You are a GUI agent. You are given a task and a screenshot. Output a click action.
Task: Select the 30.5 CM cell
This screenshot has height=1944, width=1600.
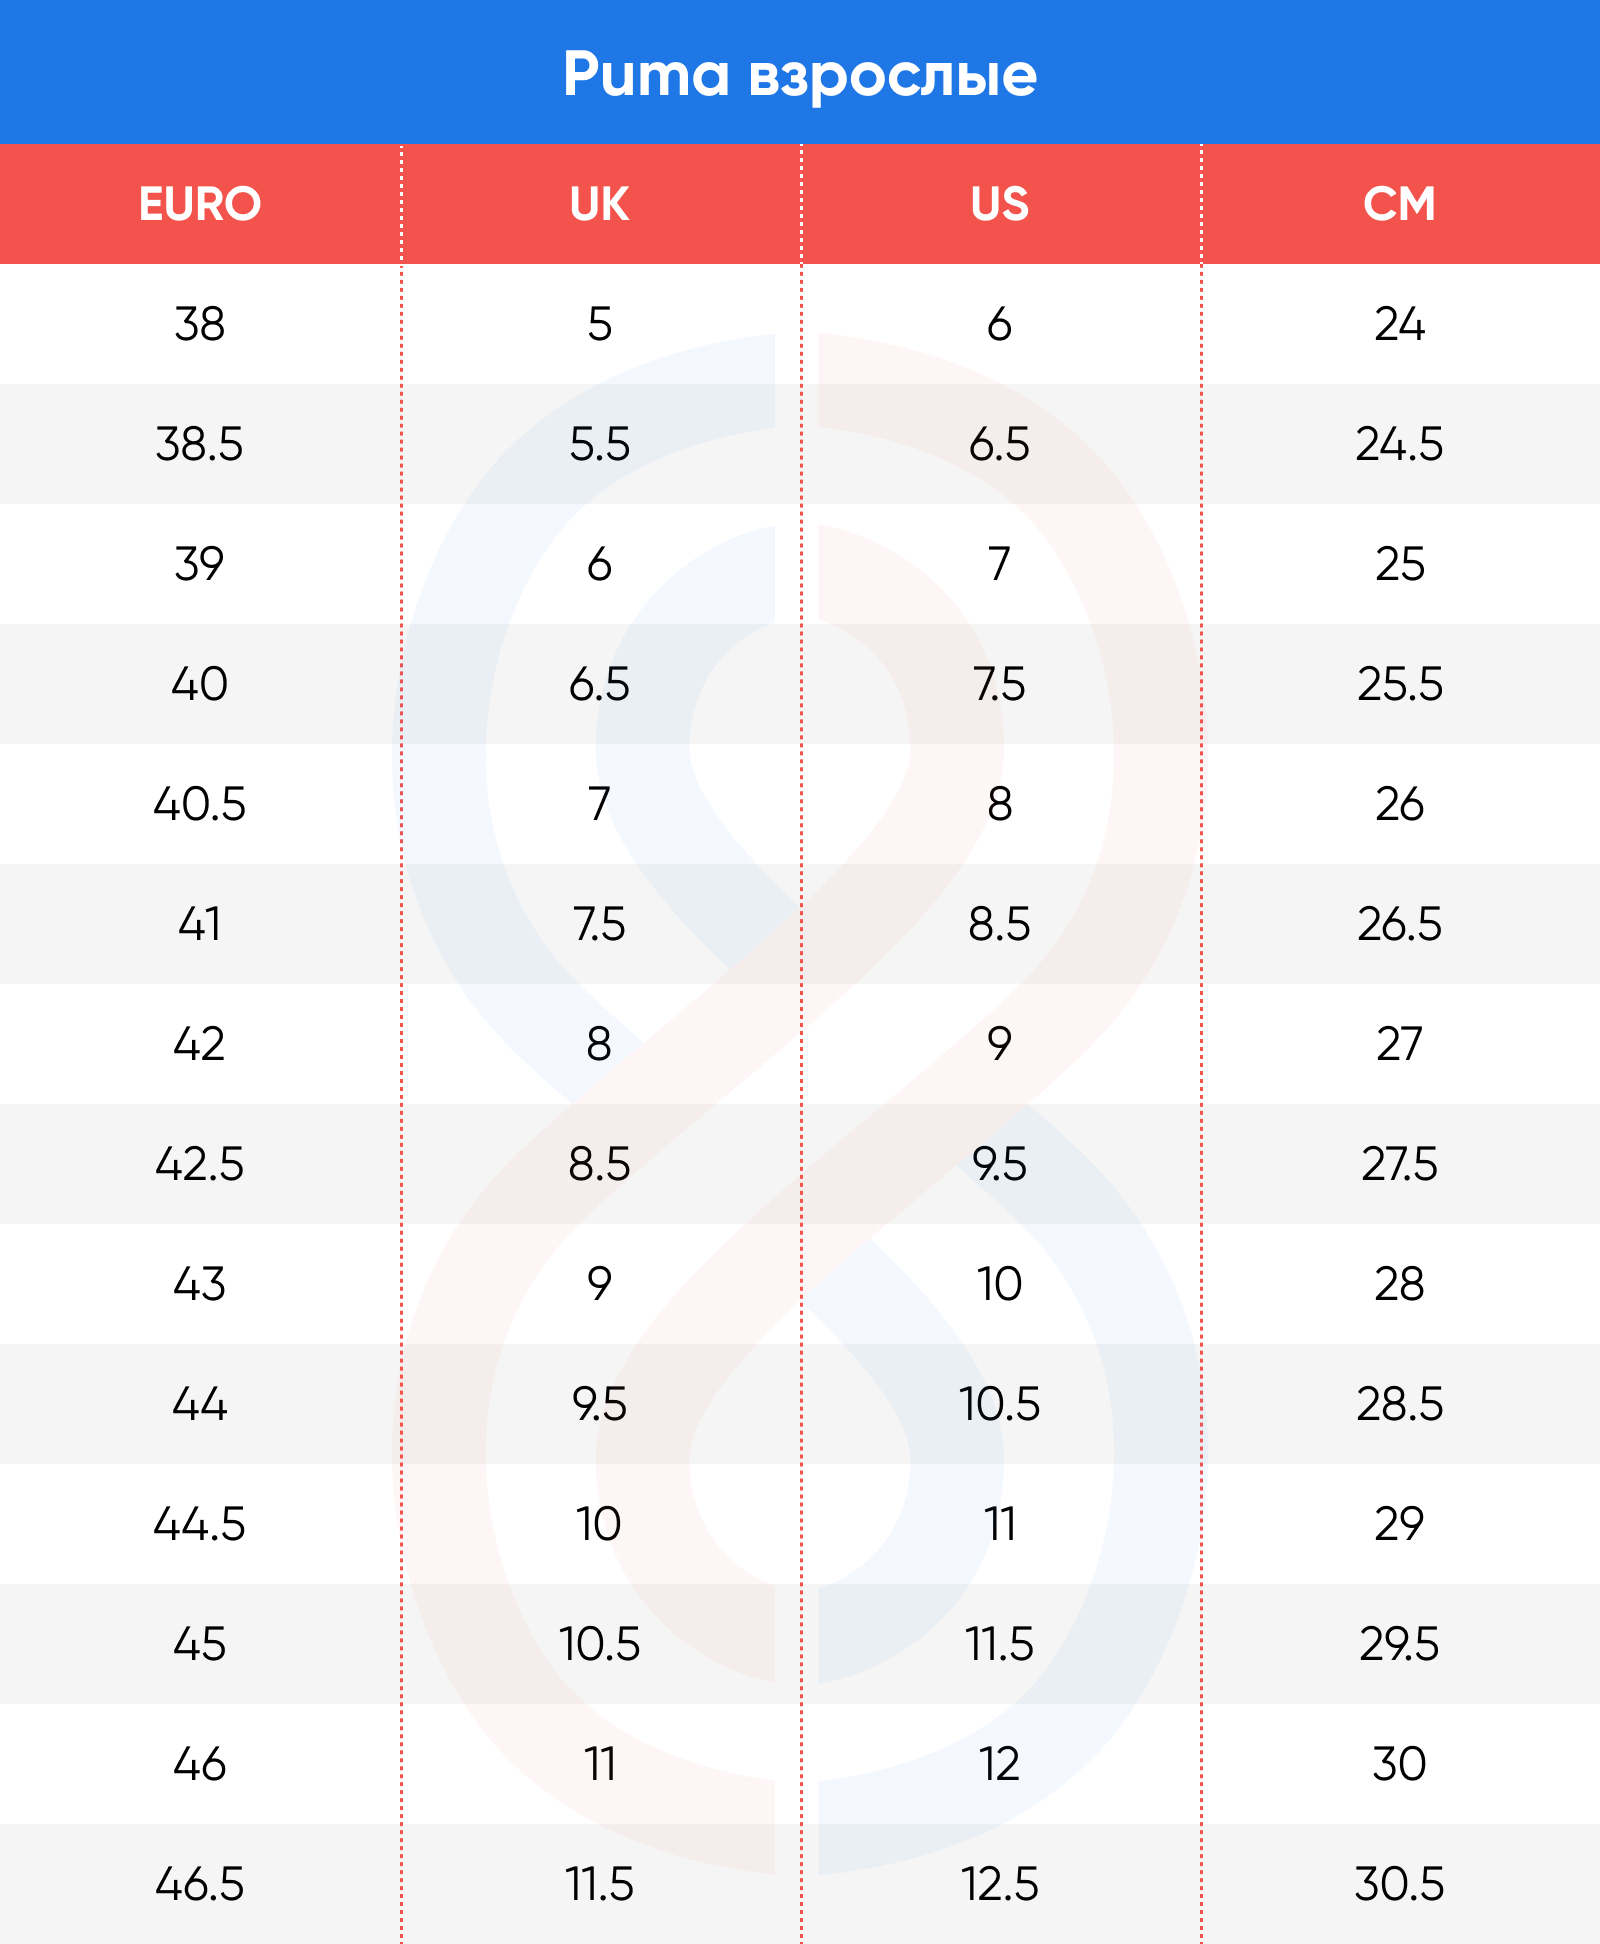(1400, 1884)
